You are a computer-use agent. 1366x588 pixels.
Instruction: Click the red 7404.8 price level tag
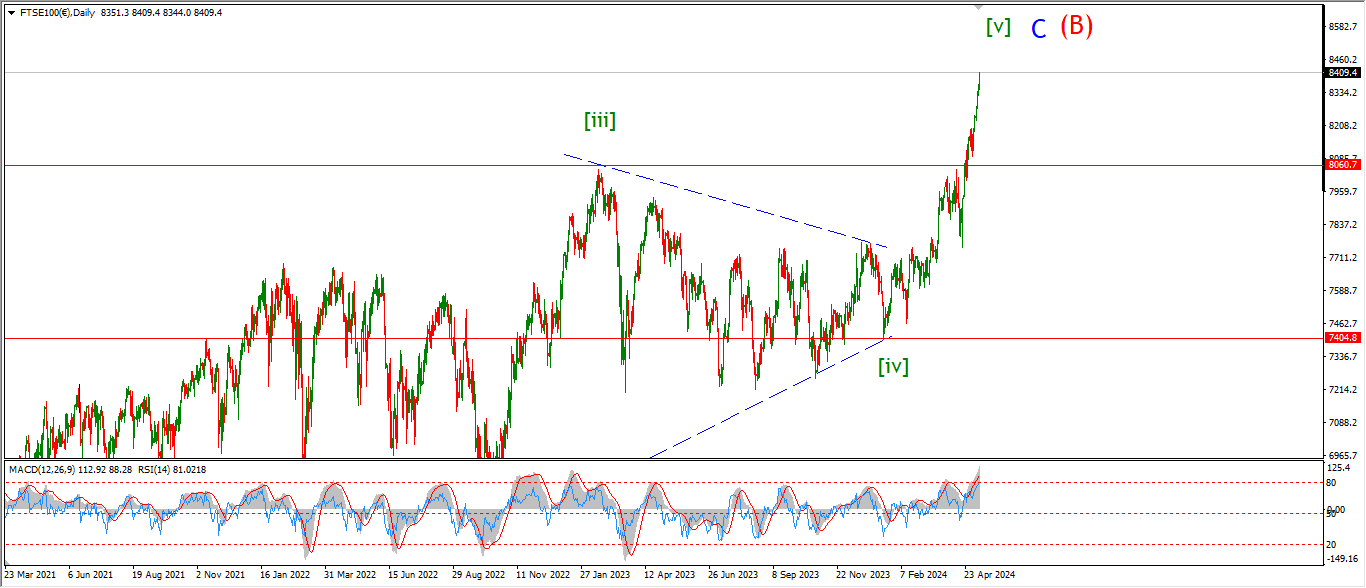coord(1343,338)
